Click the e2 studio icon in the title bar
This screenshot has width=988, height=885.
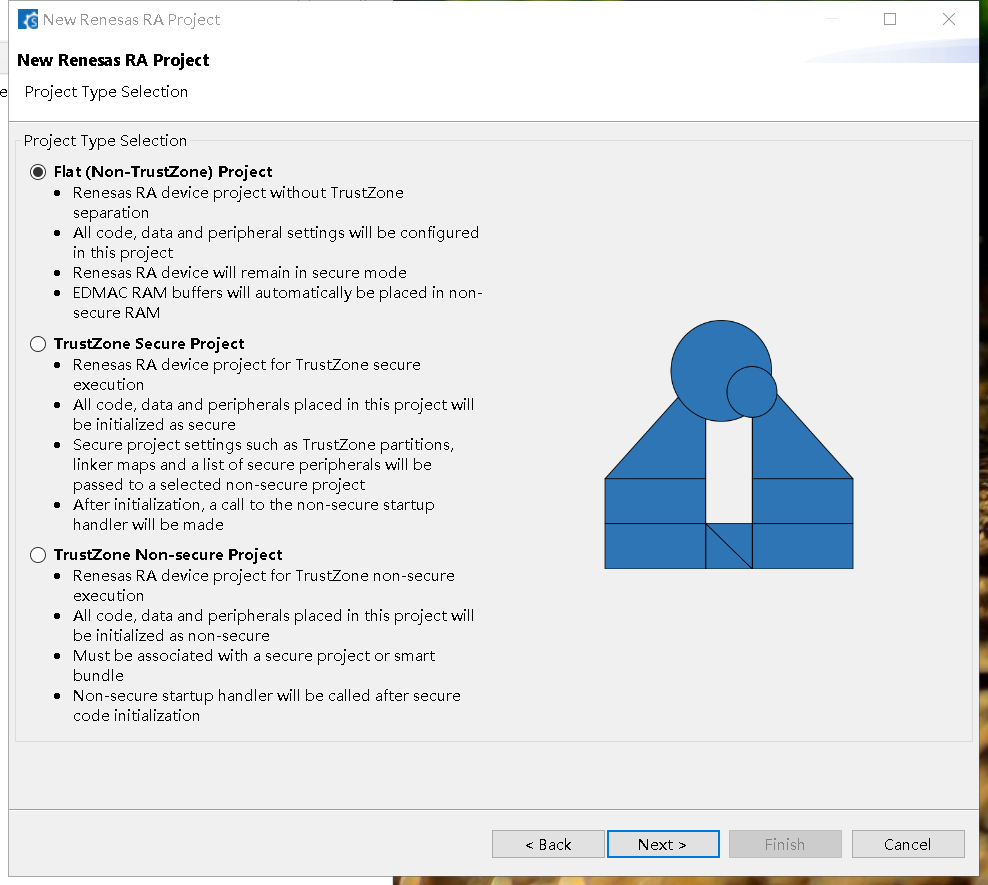28,20
